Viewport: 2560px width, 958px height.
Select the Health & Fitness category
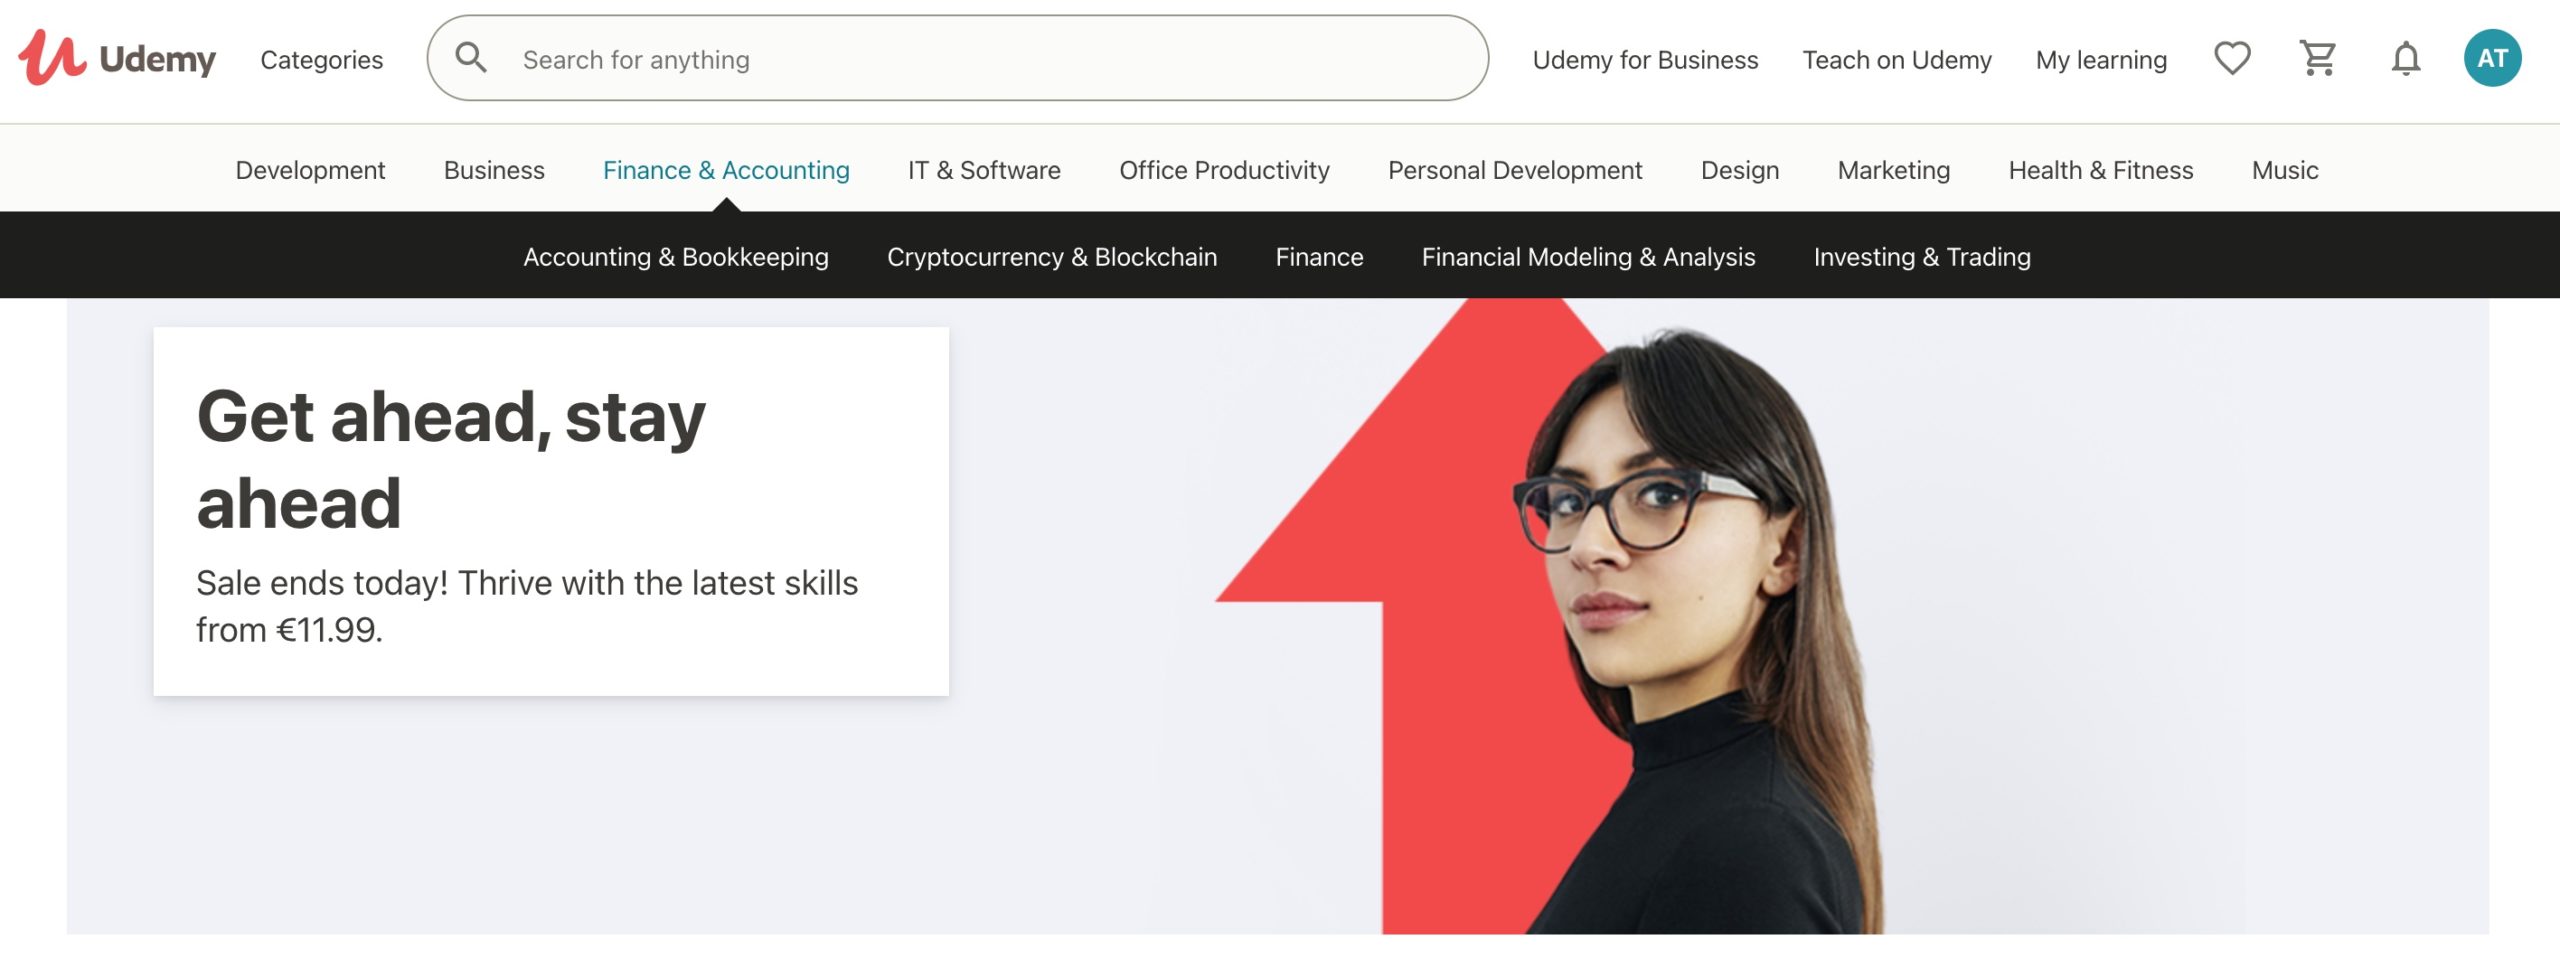tap(2101, 170)
